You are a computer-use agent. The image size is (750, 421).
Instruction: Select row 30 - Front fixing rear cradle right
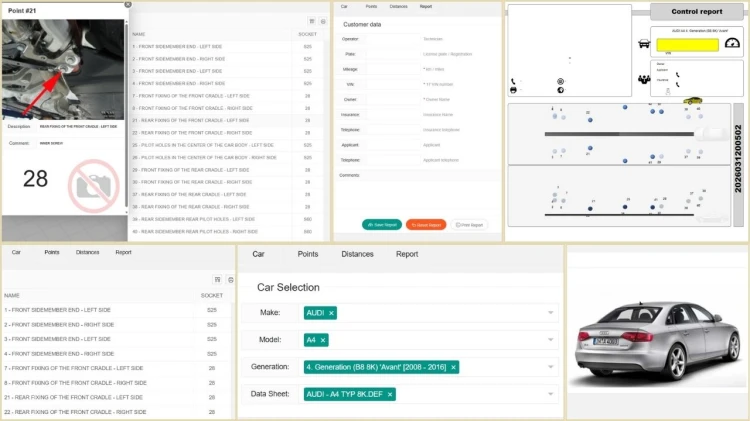click(x=226, y=182)
